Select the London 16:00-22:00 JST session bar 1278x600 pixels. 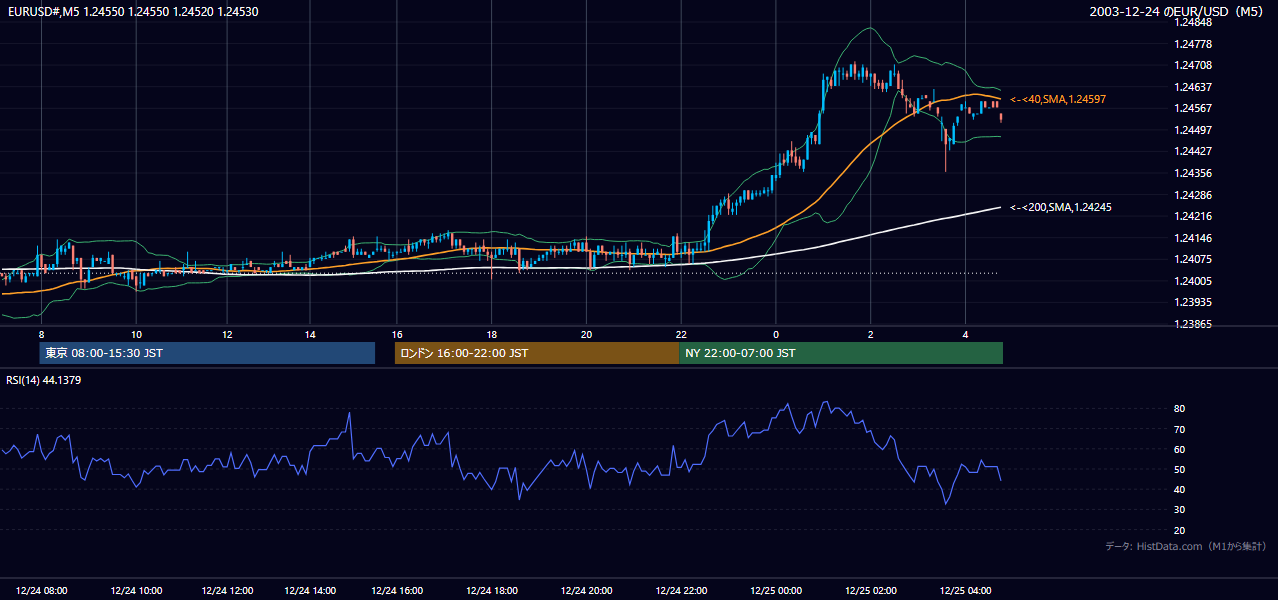[x=537, y=353]
